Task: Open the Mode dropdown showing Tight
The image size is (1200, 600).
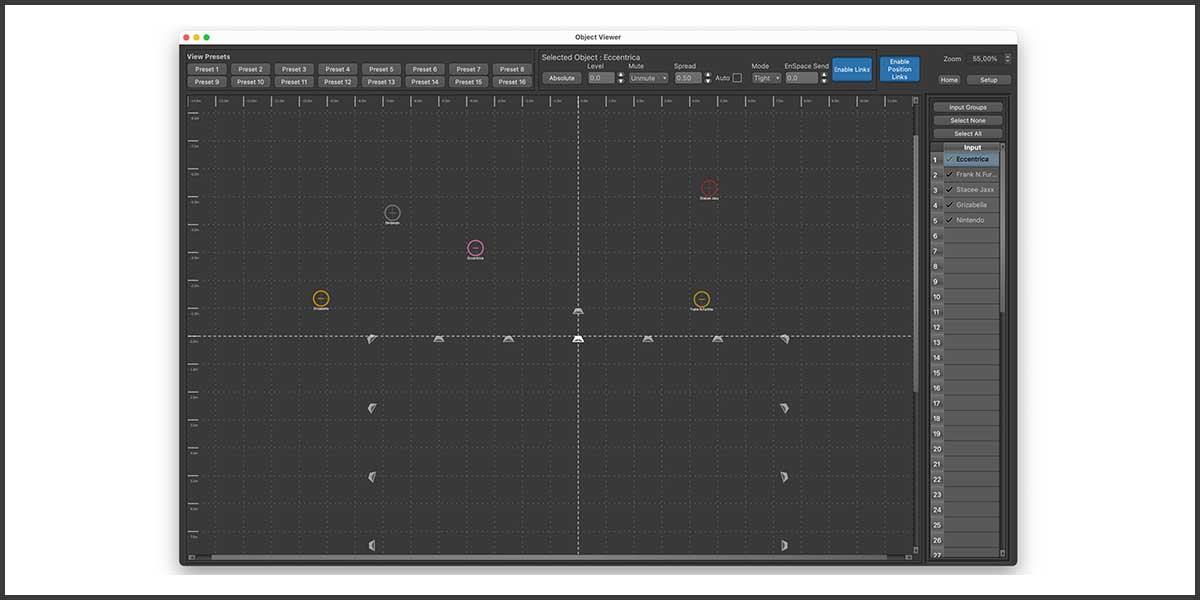Action: 767,78
